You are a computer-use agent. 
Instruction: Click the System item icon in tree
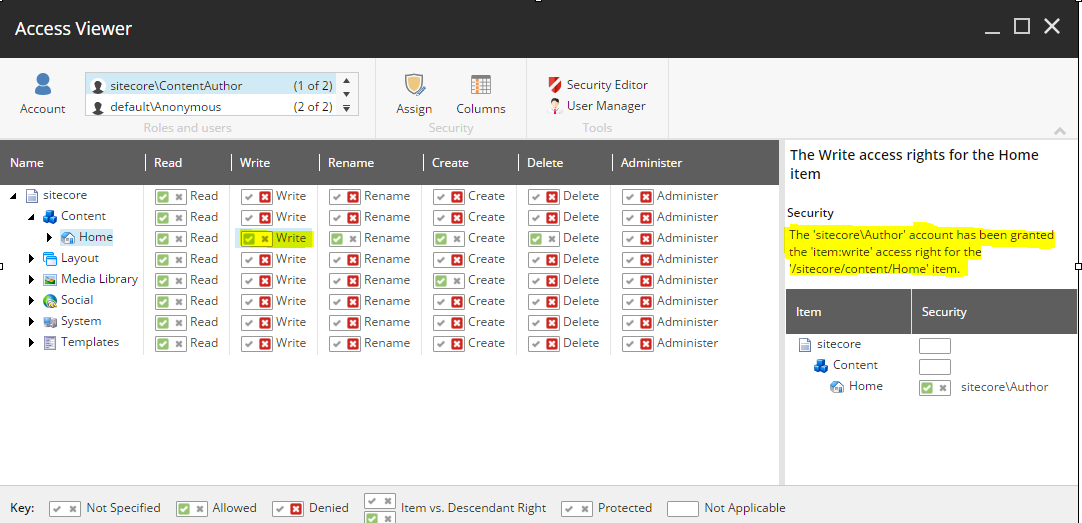click(x=50, y=322)
